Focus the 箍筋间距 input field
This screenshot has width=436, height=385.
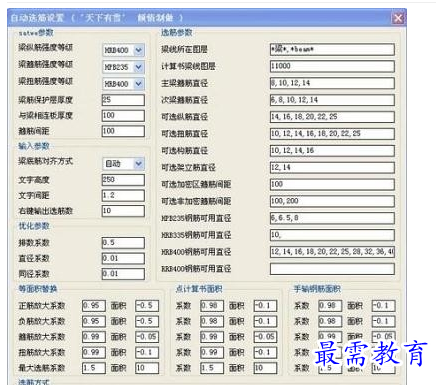(123, 131)
